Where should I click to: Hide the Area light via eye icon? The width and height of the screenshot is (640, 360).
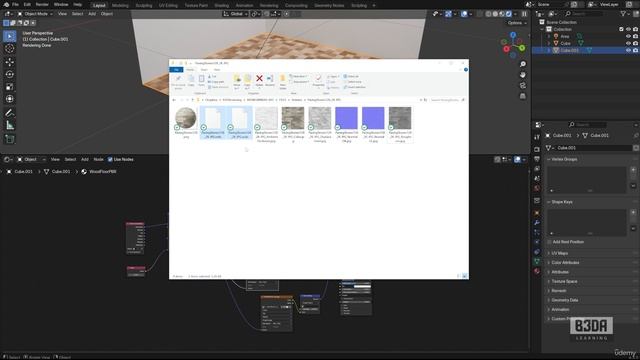628,36
